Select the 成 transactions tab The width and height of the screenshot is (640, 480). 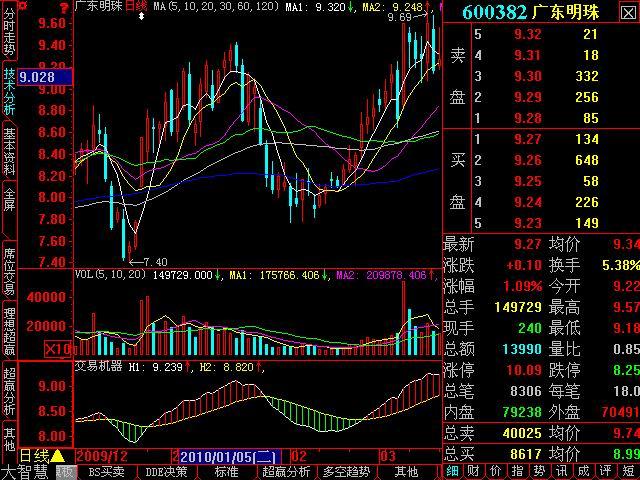tap(583, 471)
